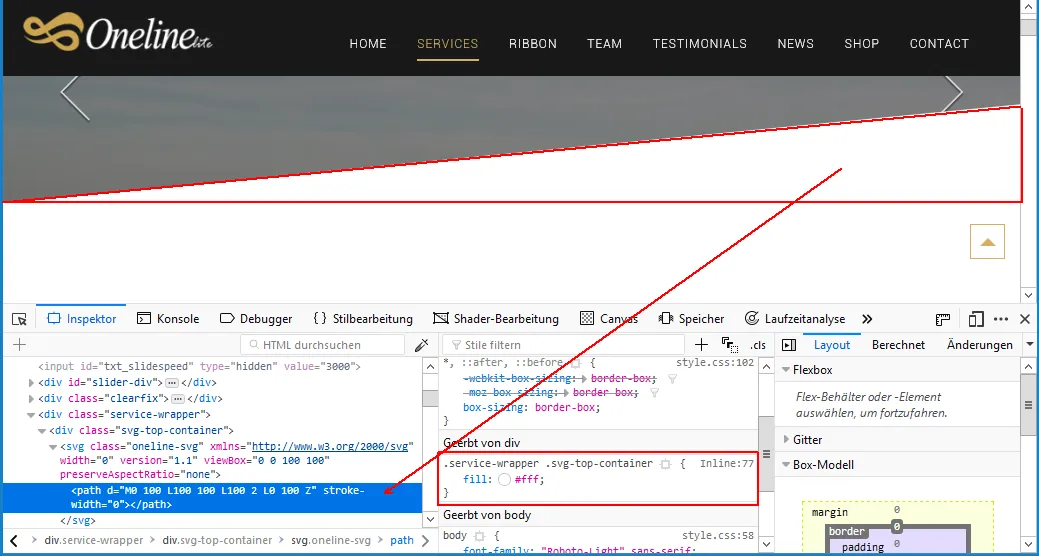
Task: Click the ellipsis badge in slider-div row
Action: [172, 382]
